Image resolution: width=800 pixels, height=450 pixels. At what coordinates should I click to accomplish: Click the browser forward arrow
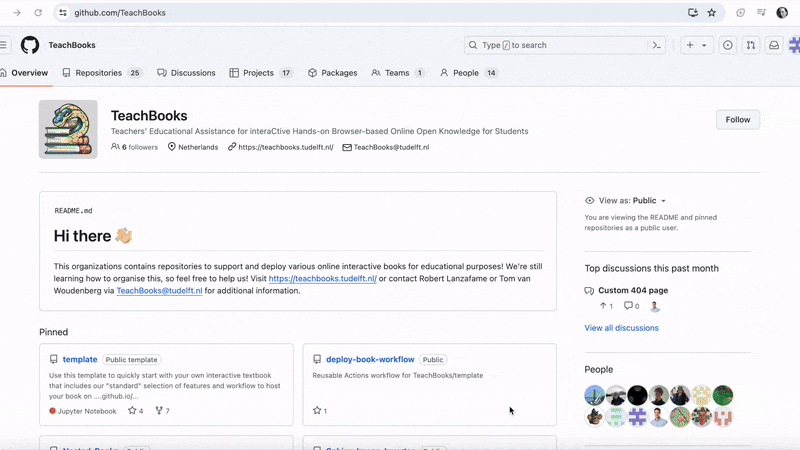tap(17, 13)
